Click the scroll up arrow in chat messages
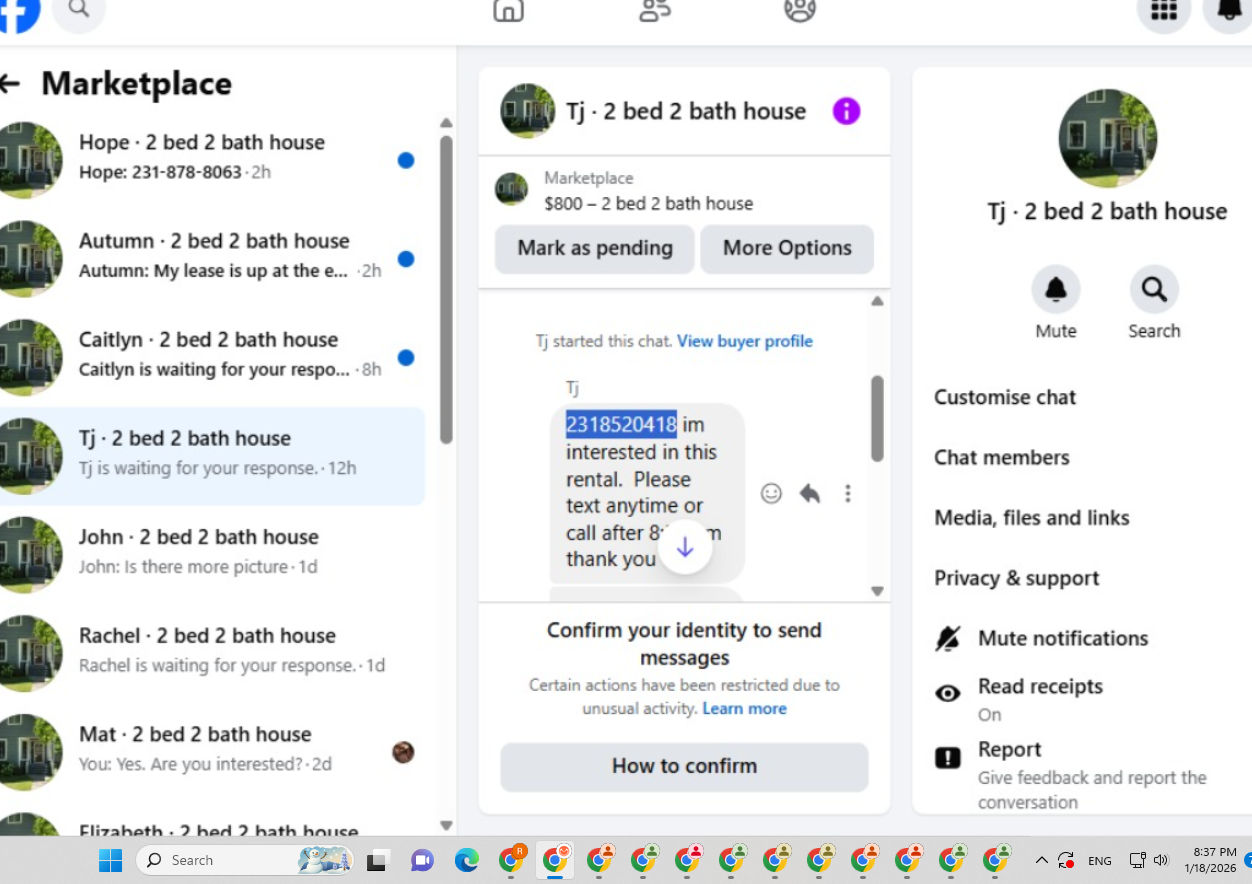 877,301
